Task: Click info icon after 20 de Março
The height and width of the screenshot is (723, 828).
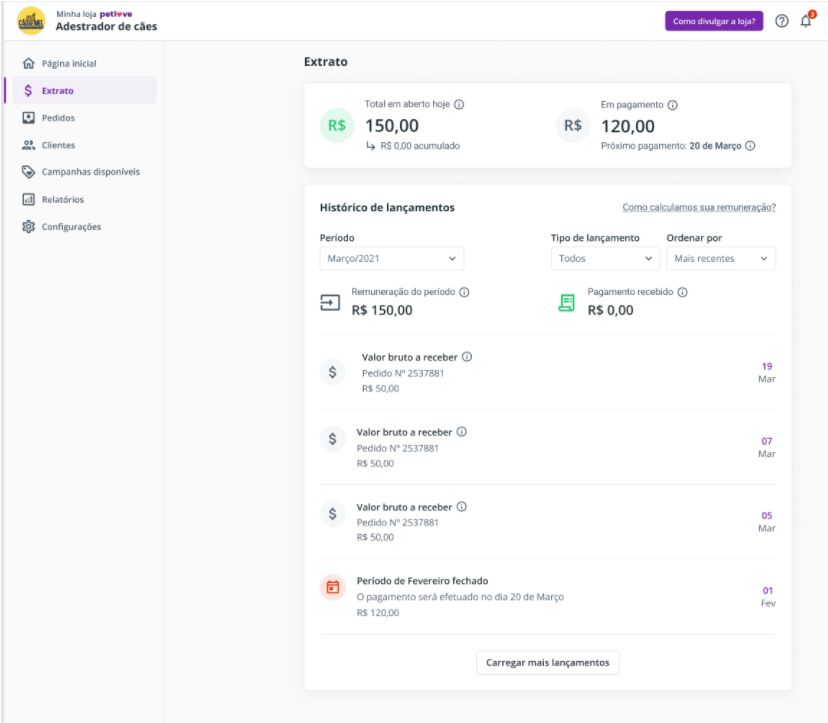Action: [750, 145]
